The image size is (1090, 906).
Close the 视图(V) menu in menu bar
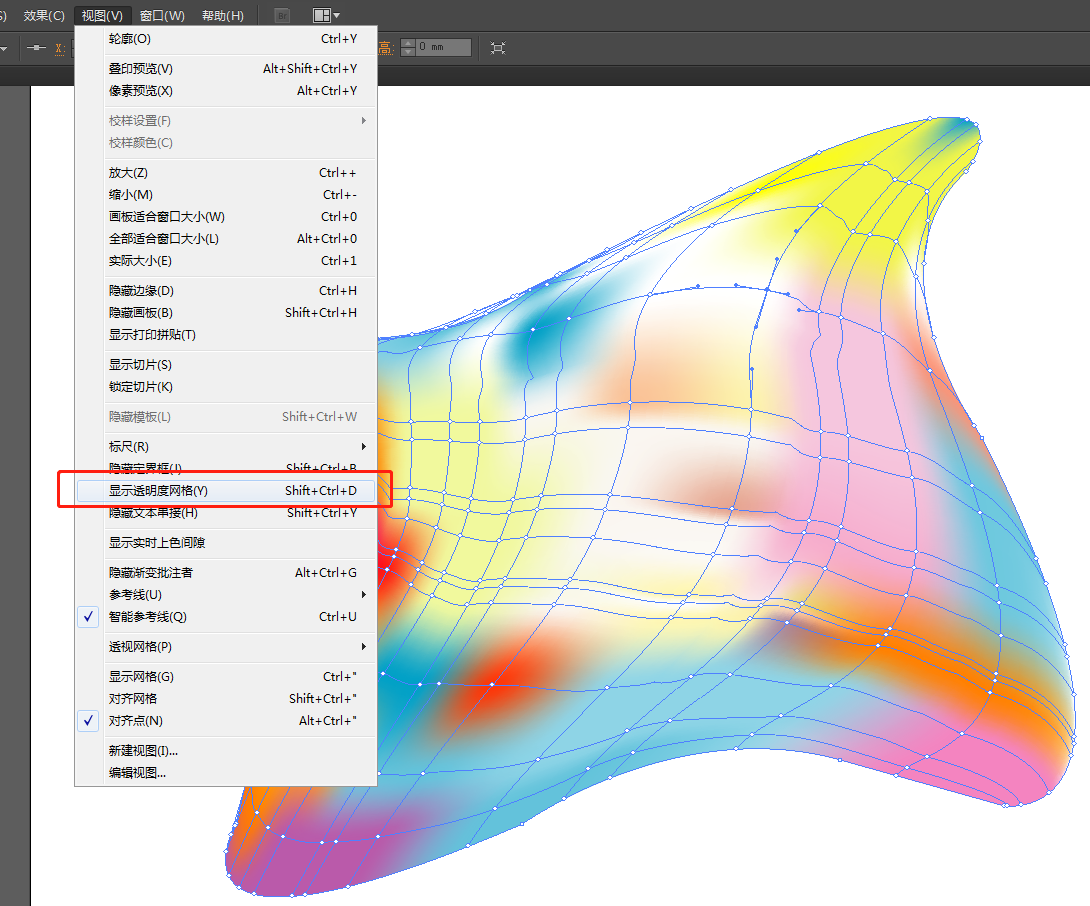tap(102, 15)
